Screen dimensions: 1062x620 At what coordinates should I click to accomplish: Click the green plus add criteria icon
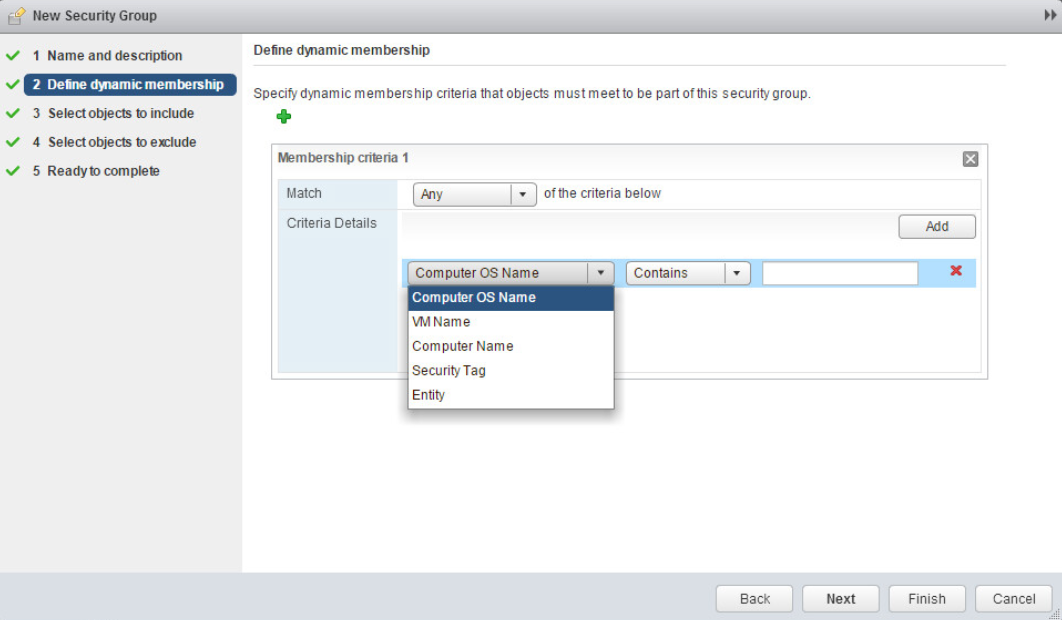(284, 117)
